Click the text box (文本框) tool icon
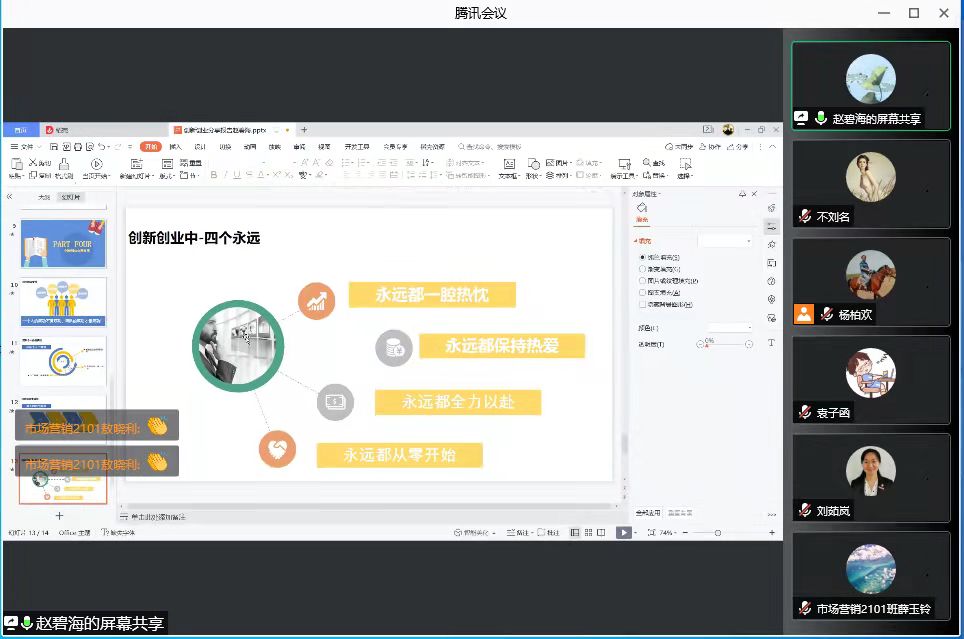The width and height of the screenshot is (964, 639). [x=508, y=165]
